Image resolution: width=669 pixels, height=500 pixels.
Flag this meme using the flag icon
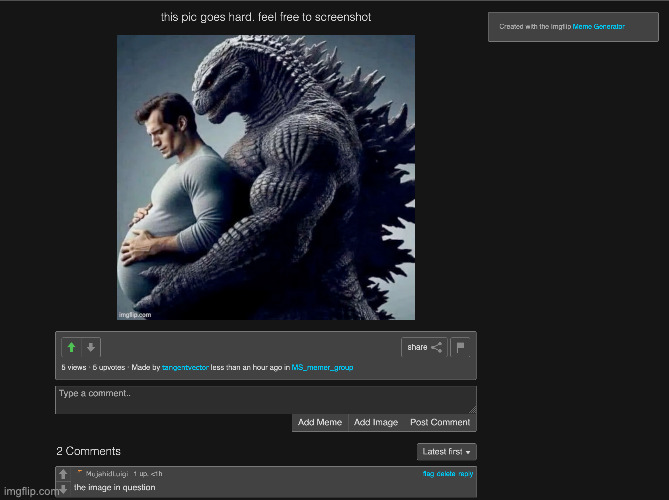coord(460,347)
